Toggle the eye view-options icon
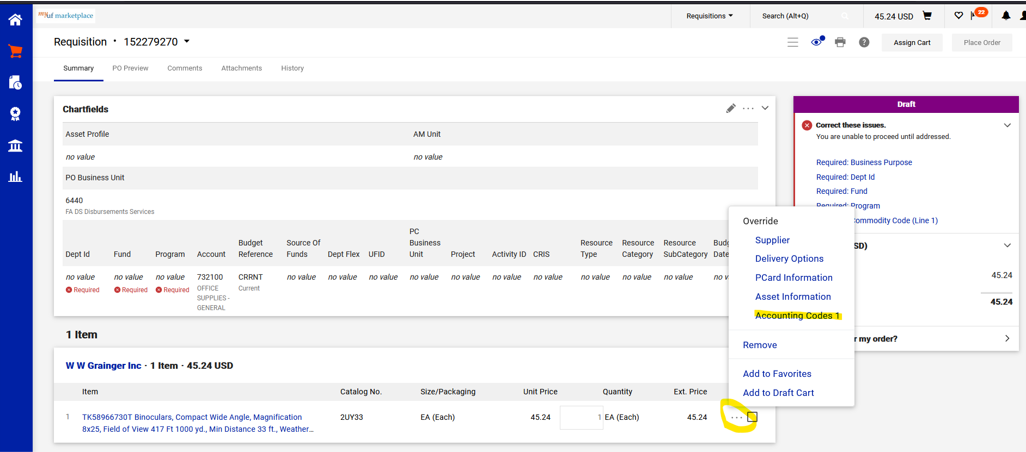This screenshot has width=1026, height=452. tap(817, 43)
